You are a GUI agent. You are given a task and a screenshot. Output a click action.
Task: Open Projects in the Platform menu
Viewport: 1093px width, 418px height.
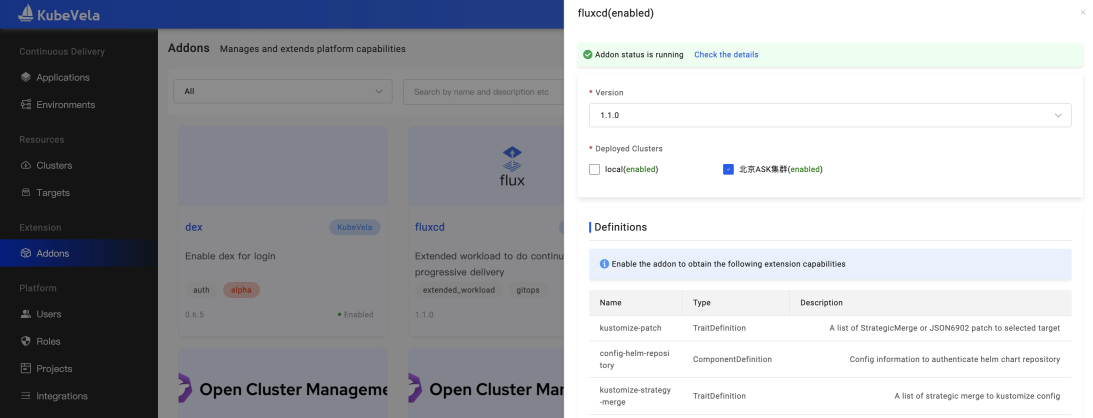click(x=56, y=368)
